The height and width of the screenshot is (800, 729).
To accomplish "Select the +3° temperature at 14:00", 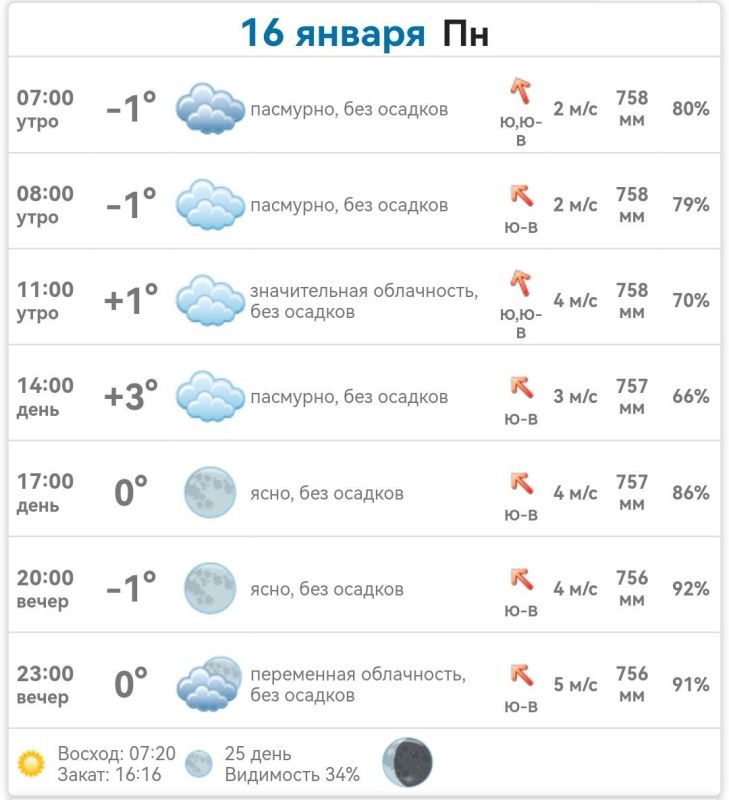I will pyautogui.click(x=131, y=396).
